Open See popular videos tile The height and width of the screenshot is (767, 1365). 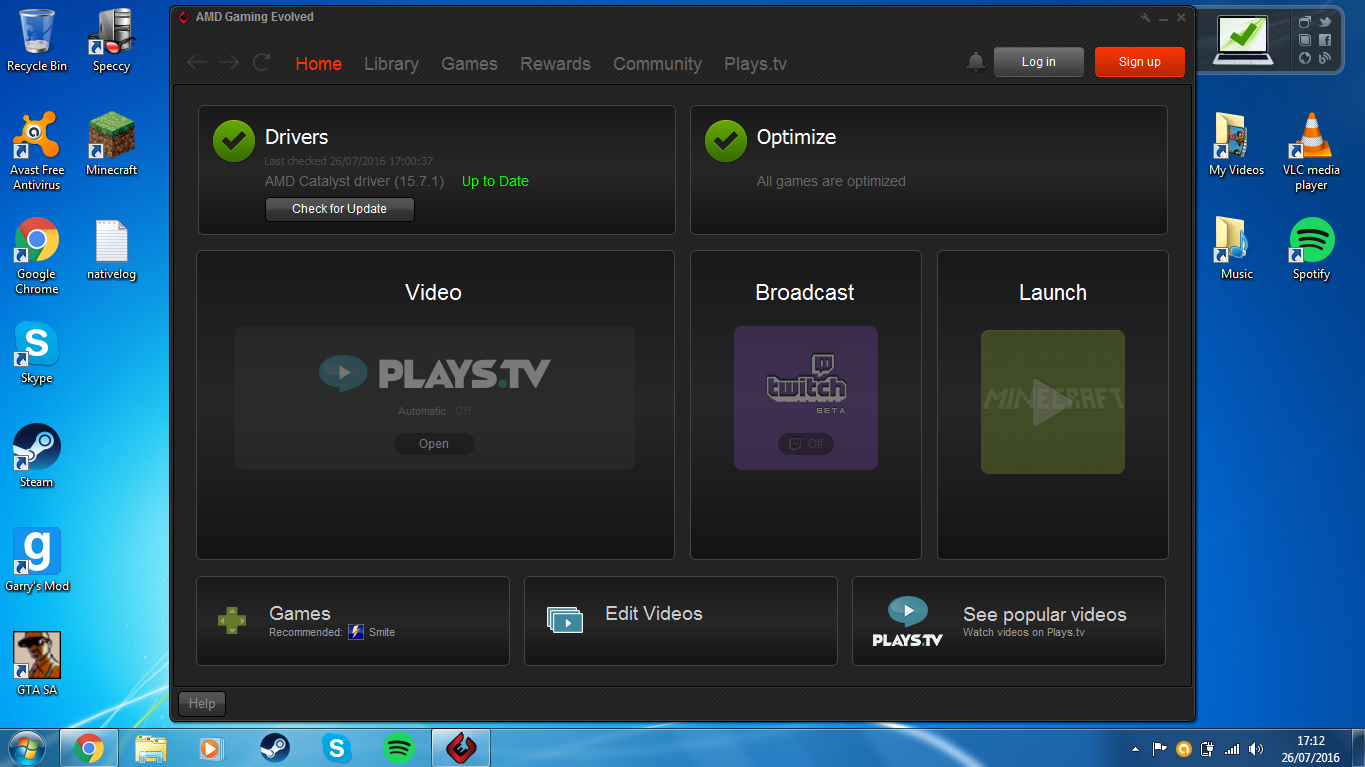[1008, 621]
